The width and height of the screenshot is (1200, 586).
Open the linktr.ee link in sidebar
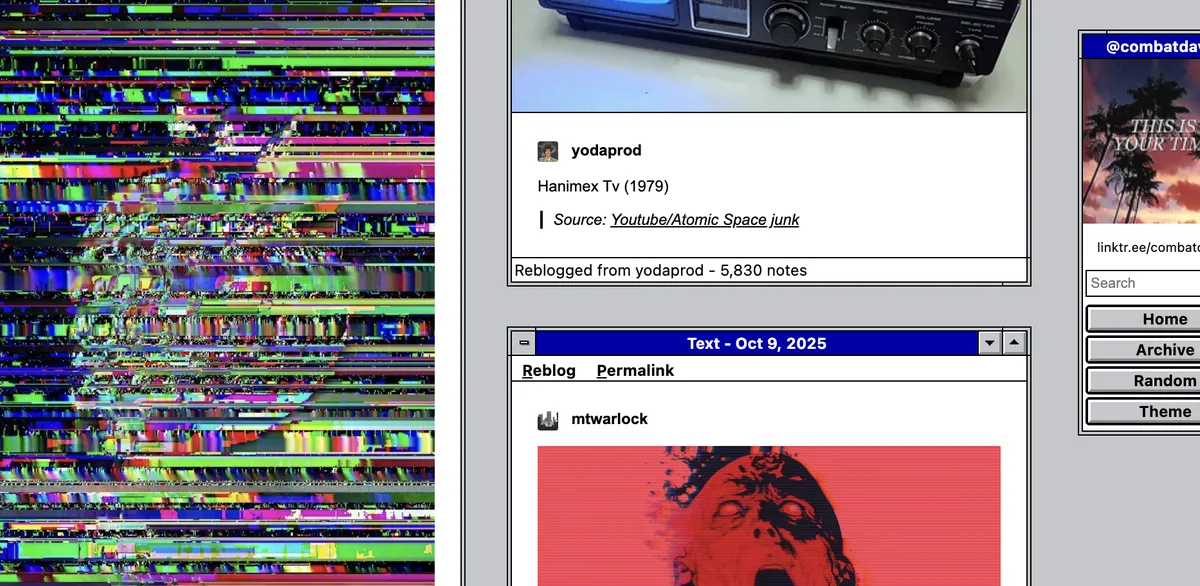tap(1147, 248)
